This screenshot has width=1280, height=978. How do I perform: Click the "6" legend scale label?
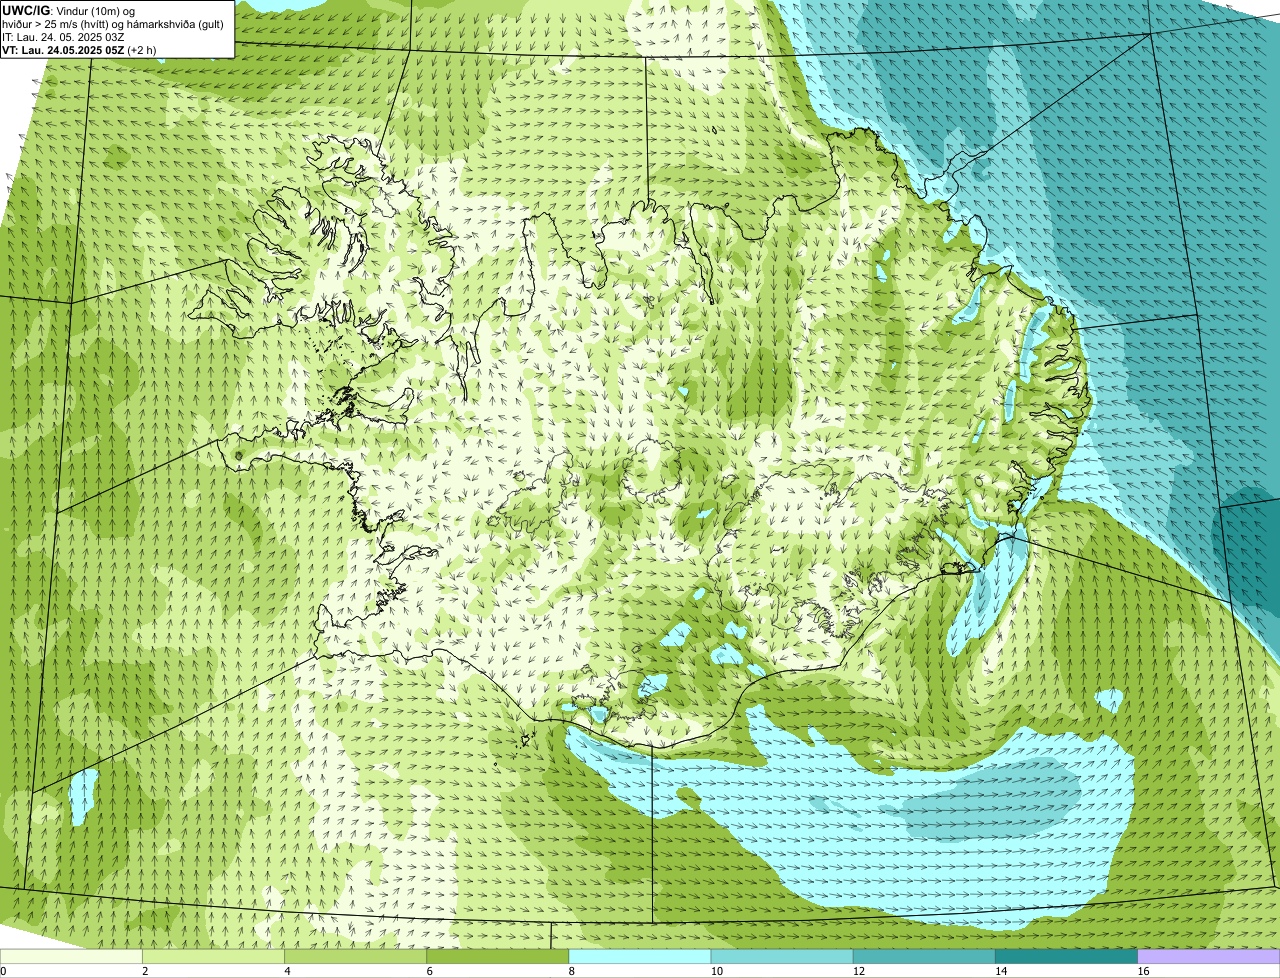pos(429,971)
